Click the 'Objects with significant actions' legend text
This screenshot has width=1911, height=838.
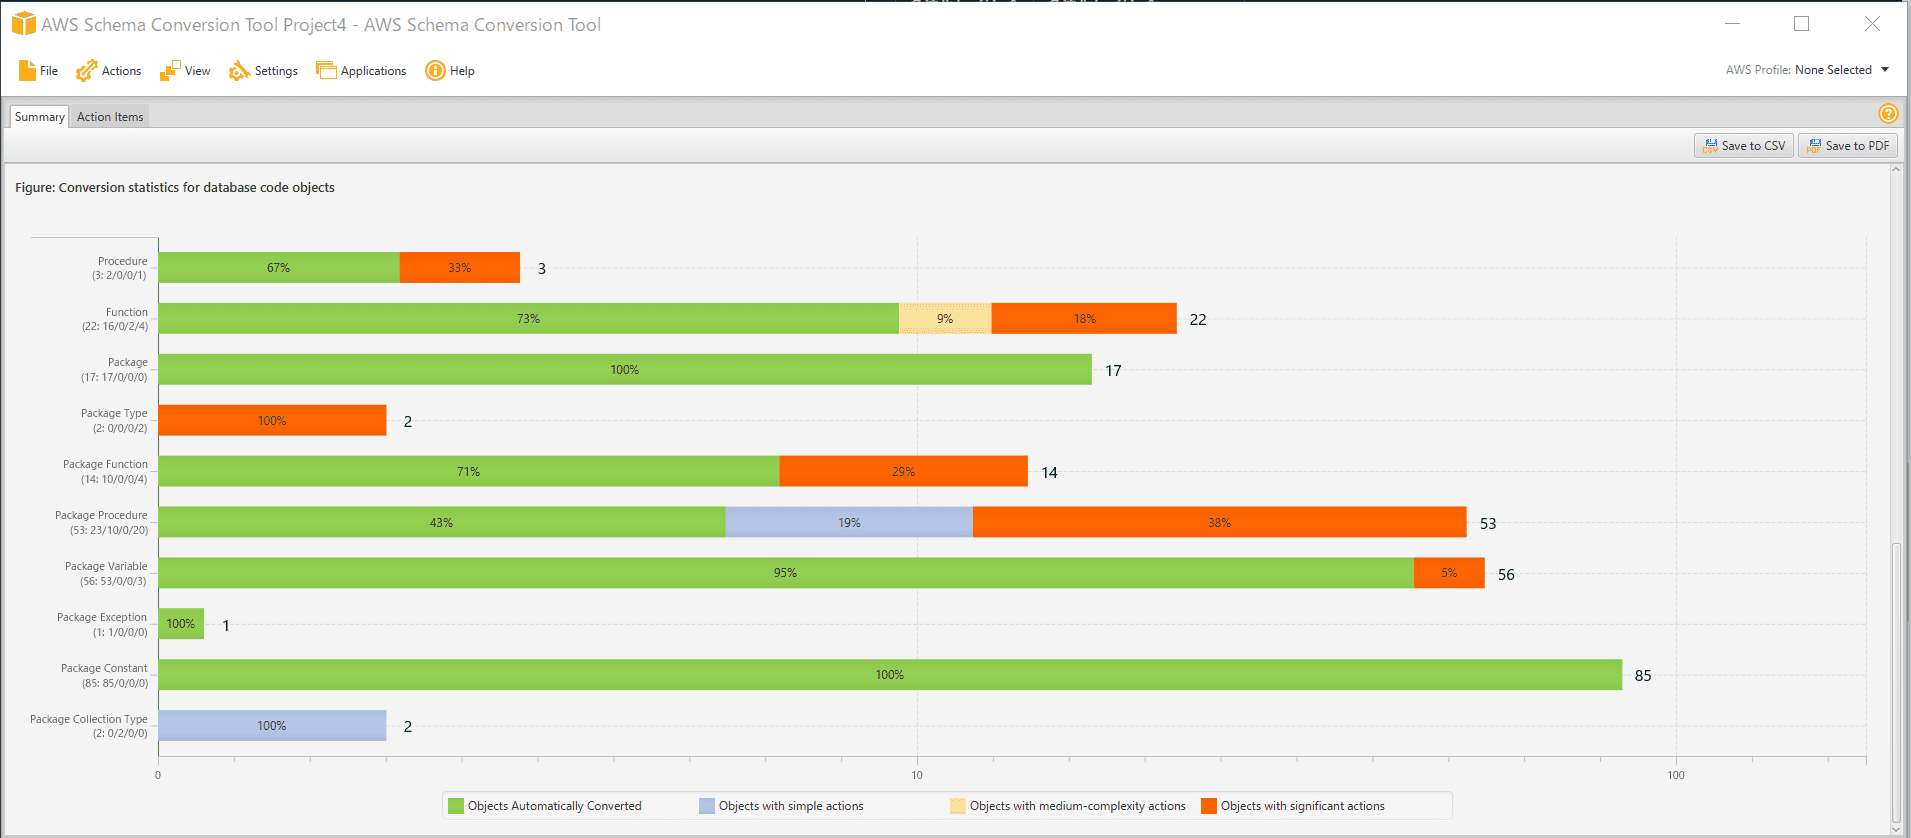click(x=1303, y=806)
